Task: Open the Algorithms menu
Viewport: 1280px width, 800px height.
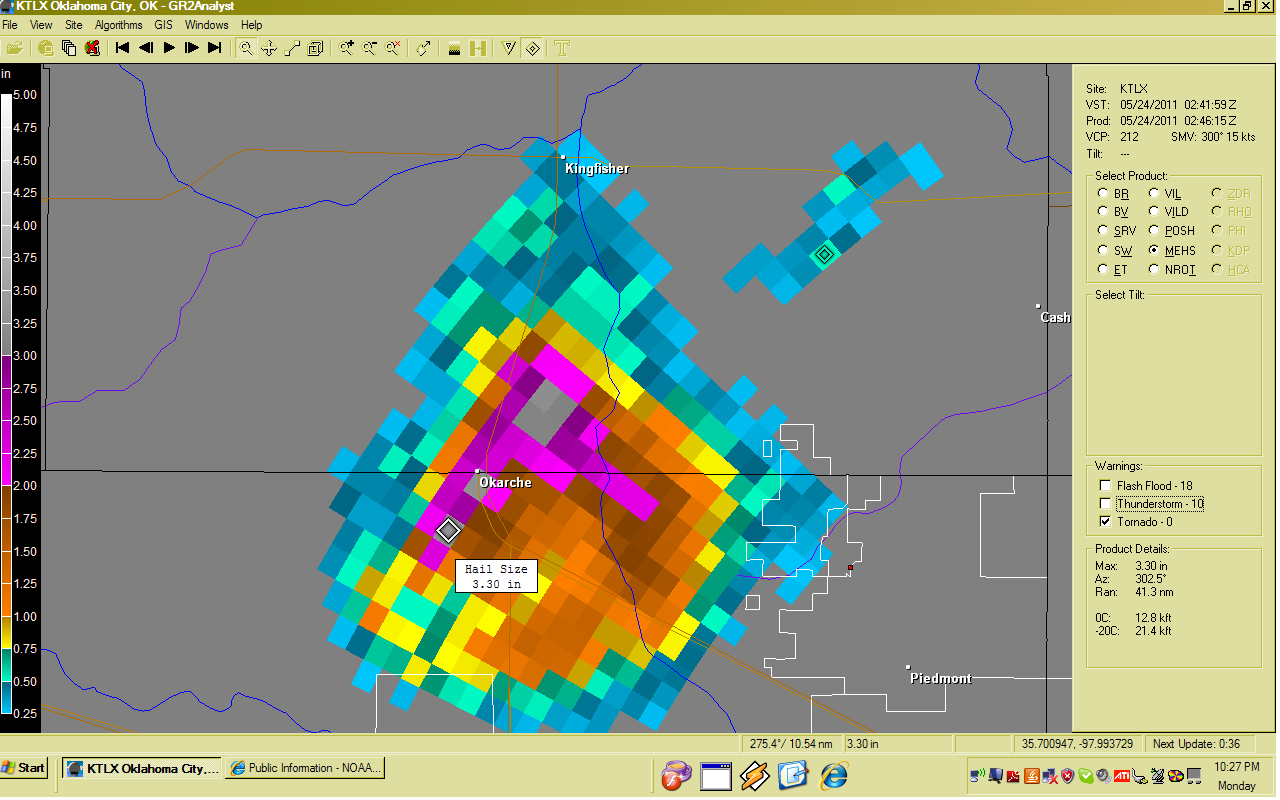Action: coord(119,25)
